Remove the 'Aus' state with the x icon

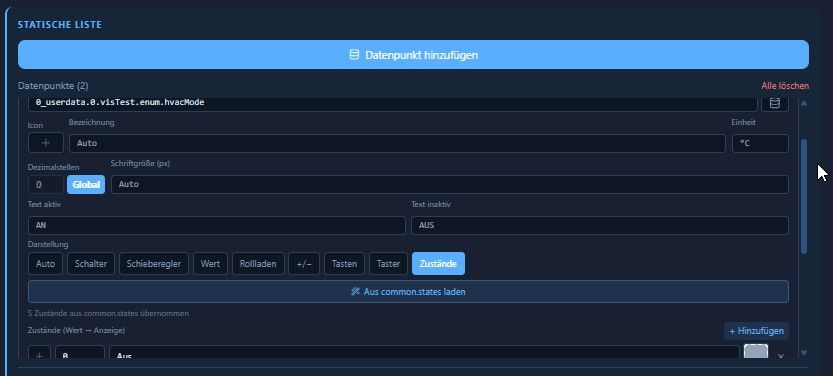tap(780, 356)
